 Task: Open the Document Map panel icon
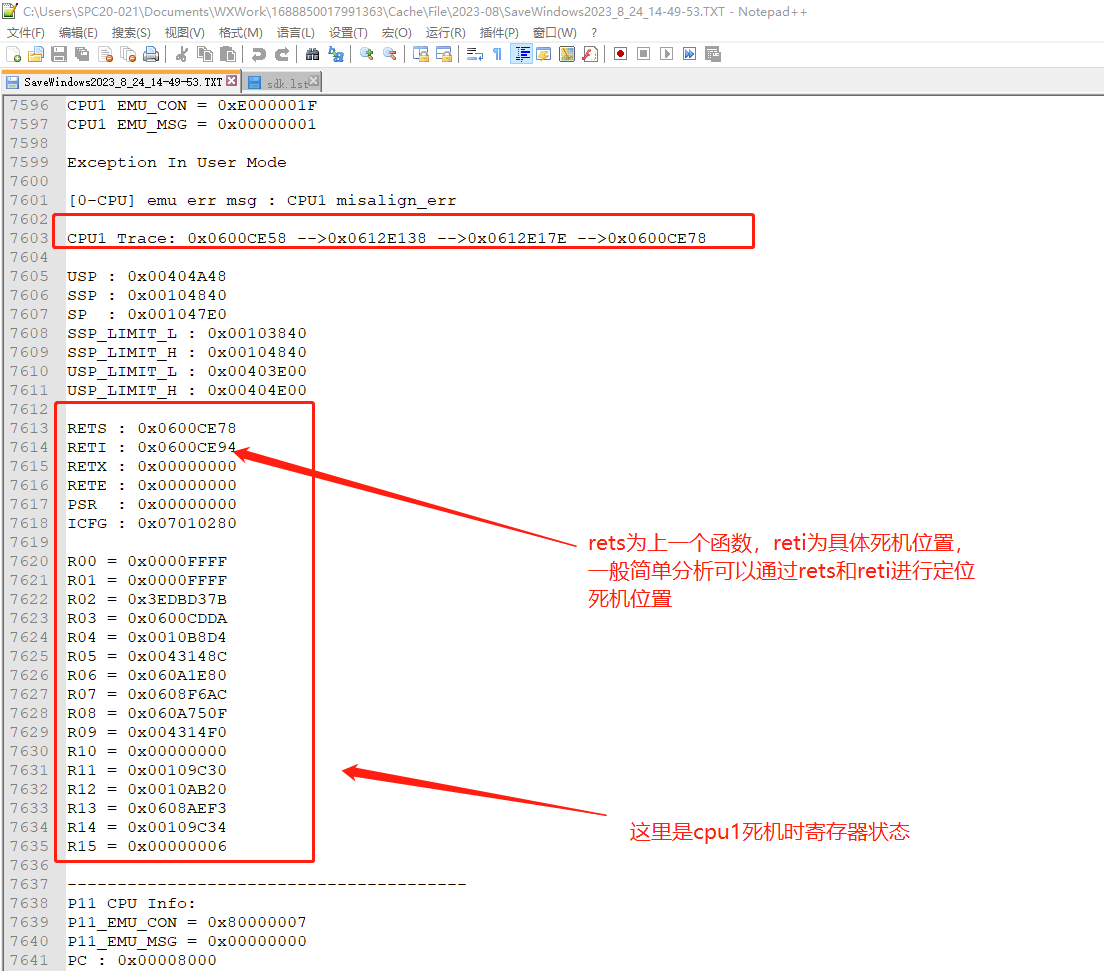pos(567,54)
